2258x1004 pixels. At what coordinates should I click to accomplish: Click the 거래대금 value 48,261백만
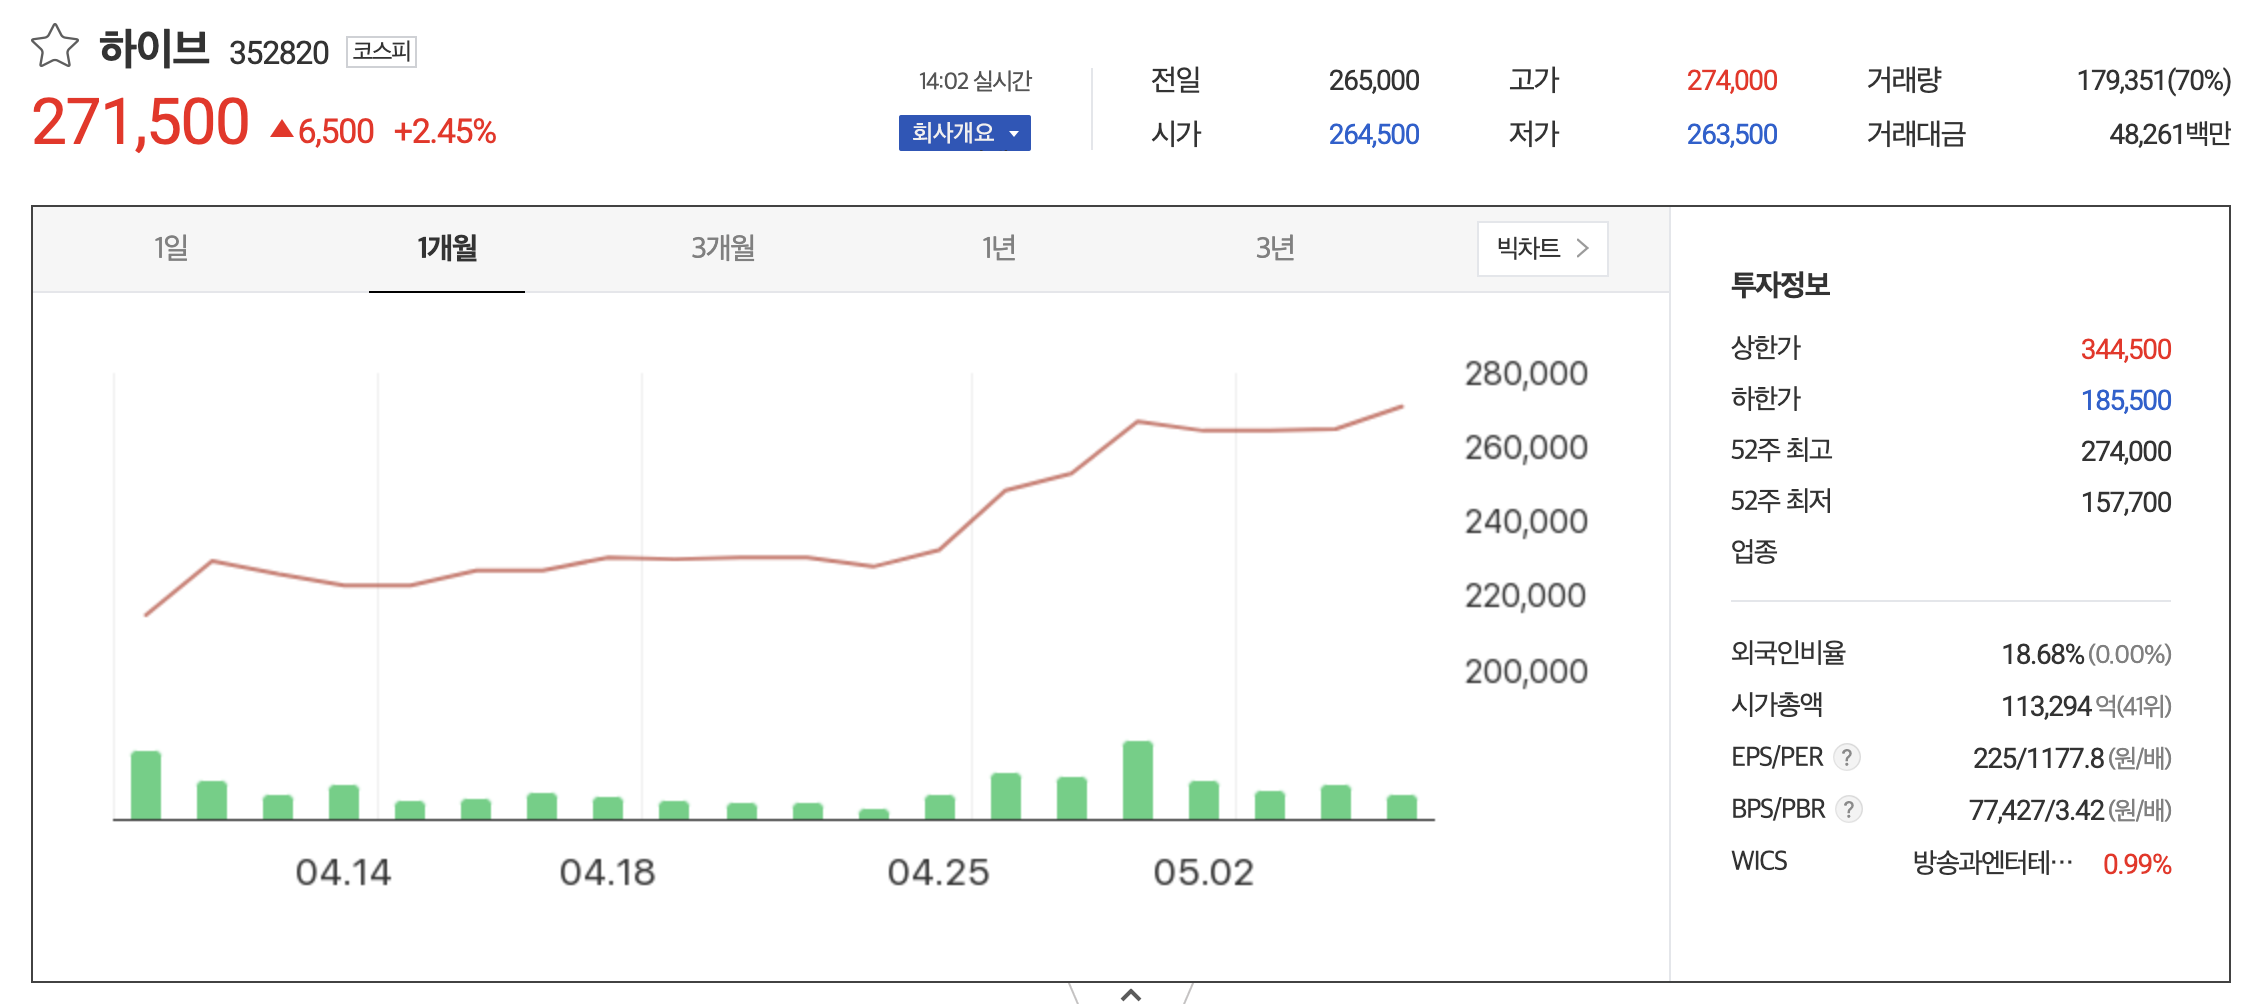tap(2170, 135)
